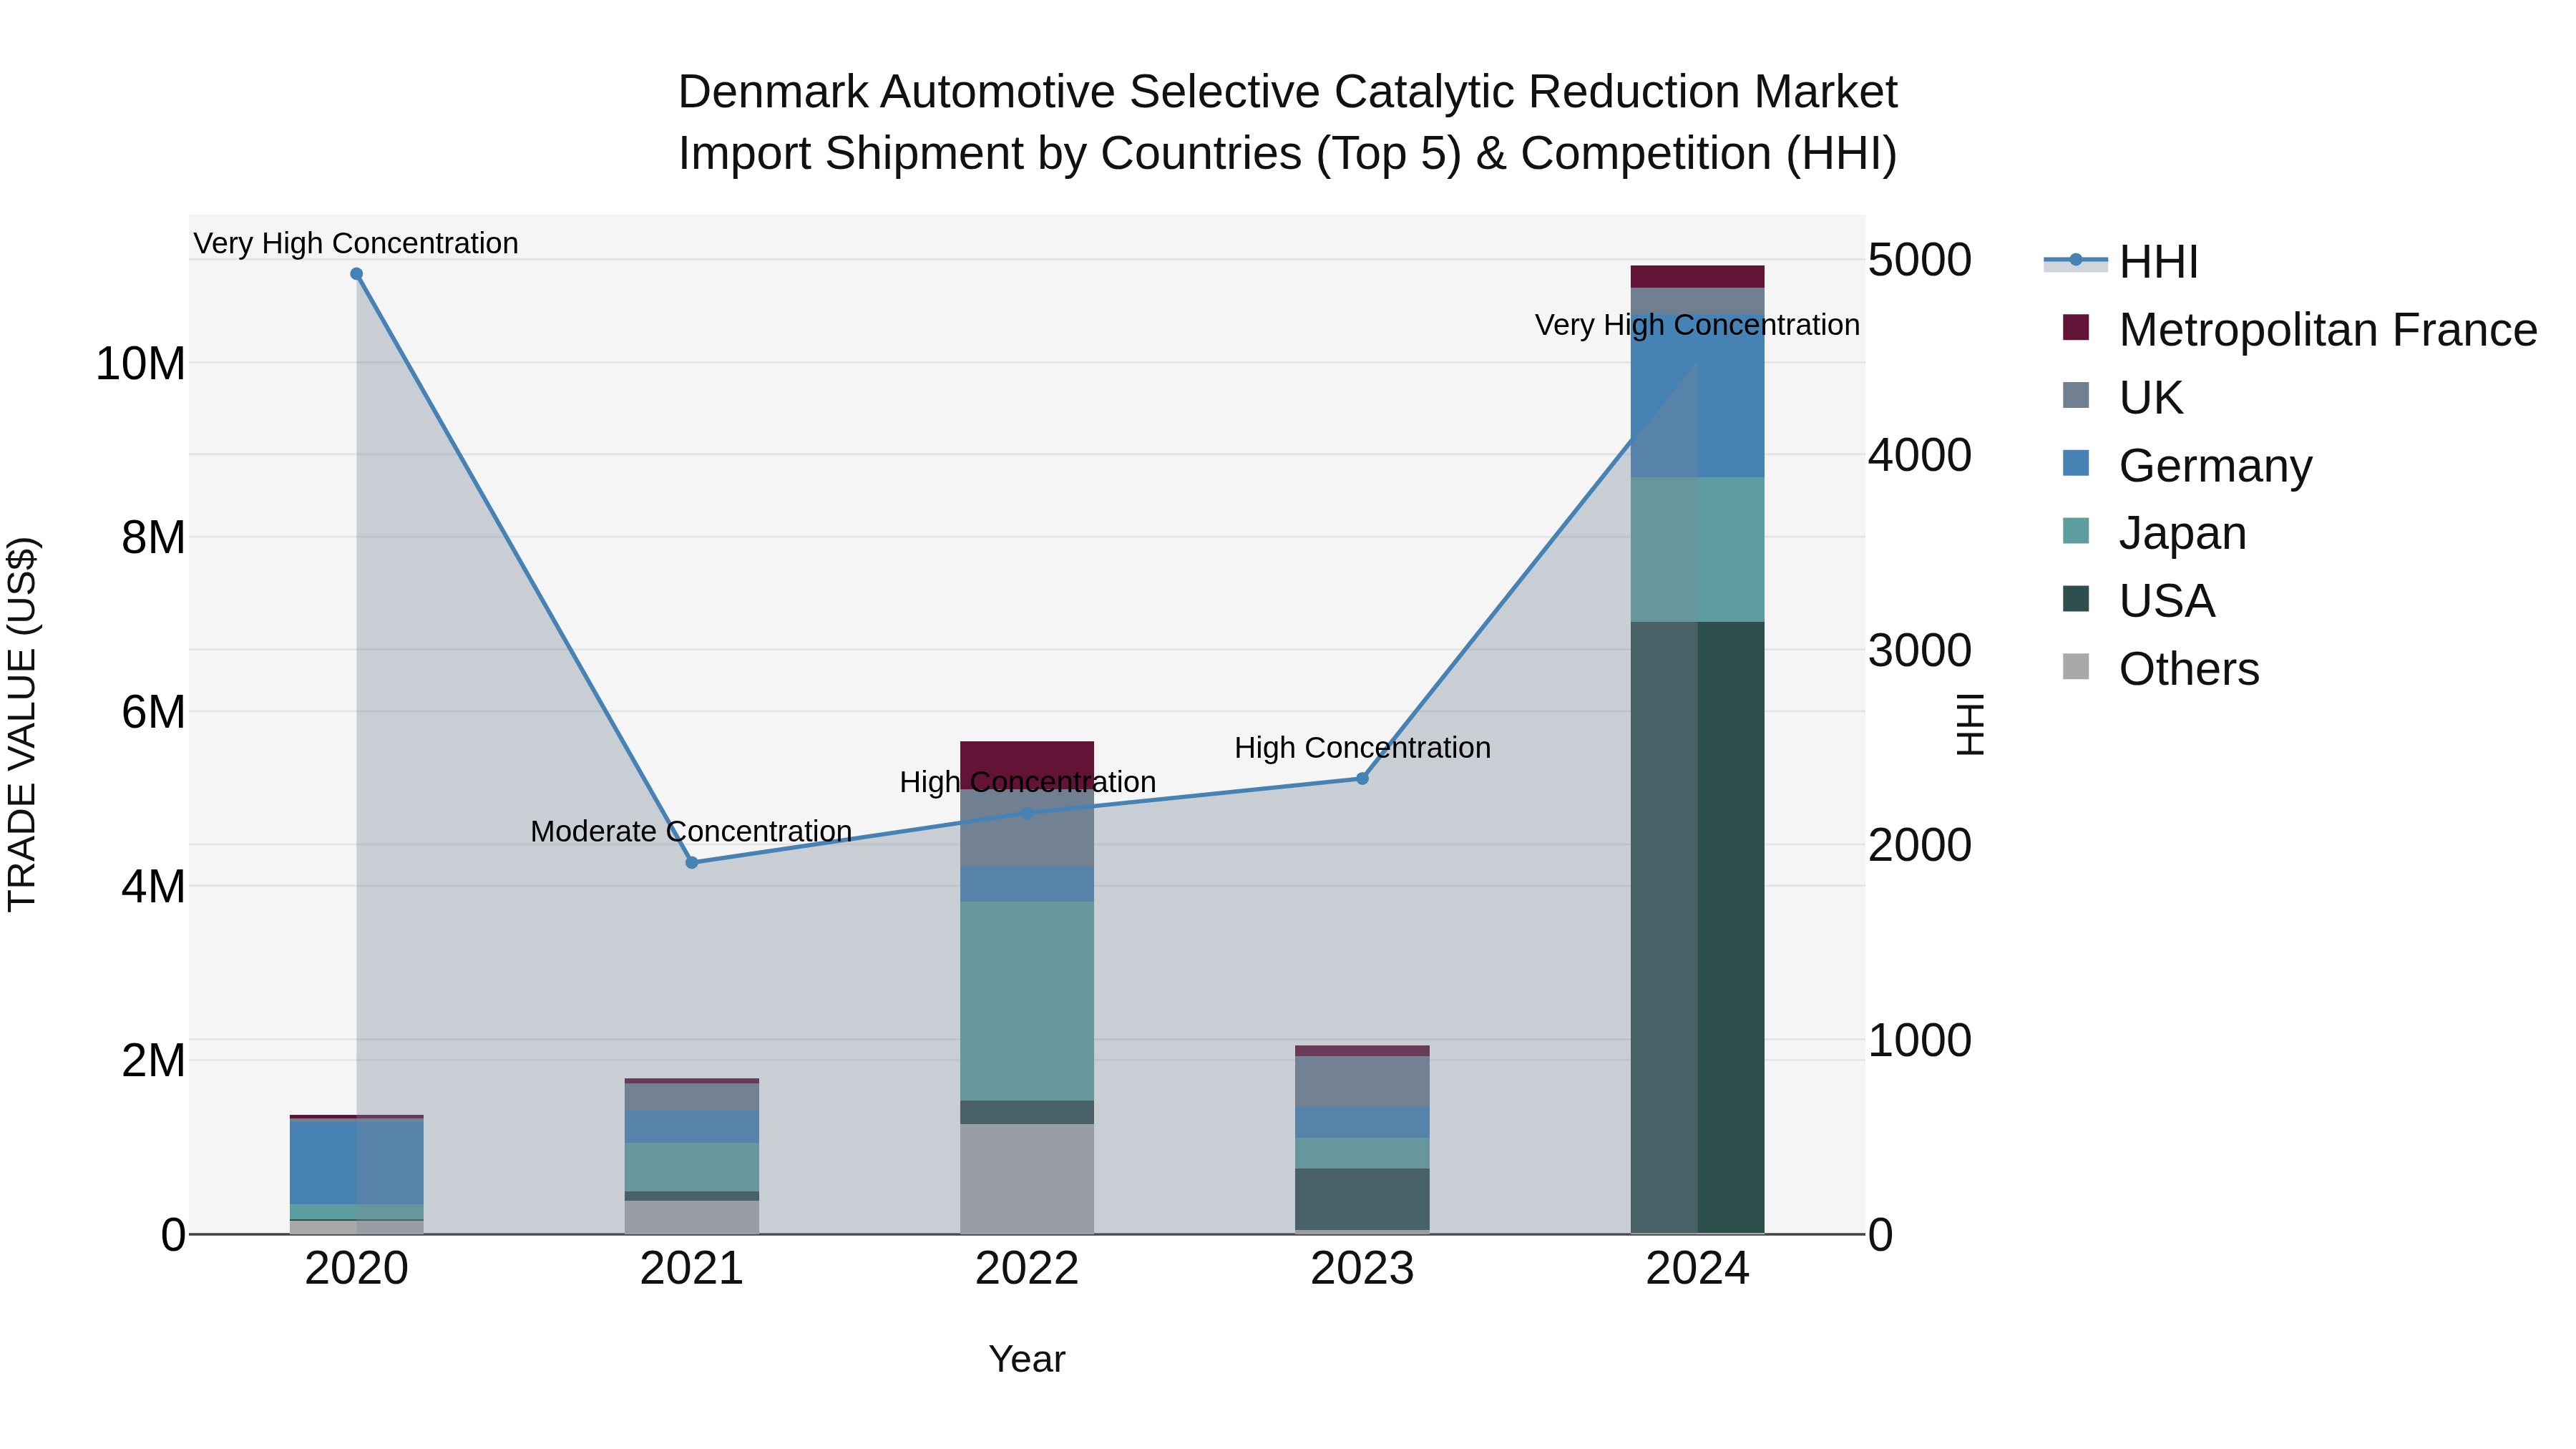The width and height of the screenshot is (2576, 1449).
Task: Click the chart title text
Action: pyautogui.click(x=1288, y=123)
